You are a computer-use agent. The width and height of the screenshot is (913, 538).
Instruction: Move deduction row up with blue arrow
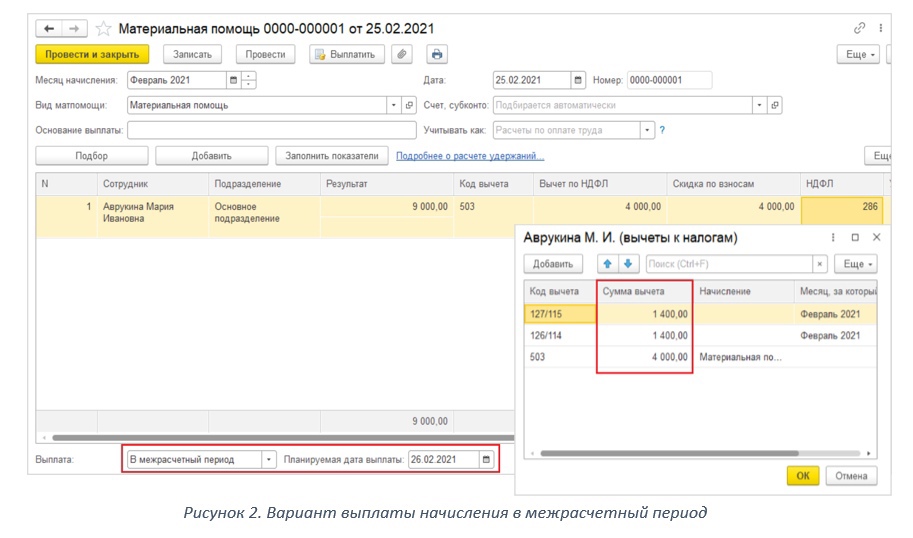coord(607,264)
